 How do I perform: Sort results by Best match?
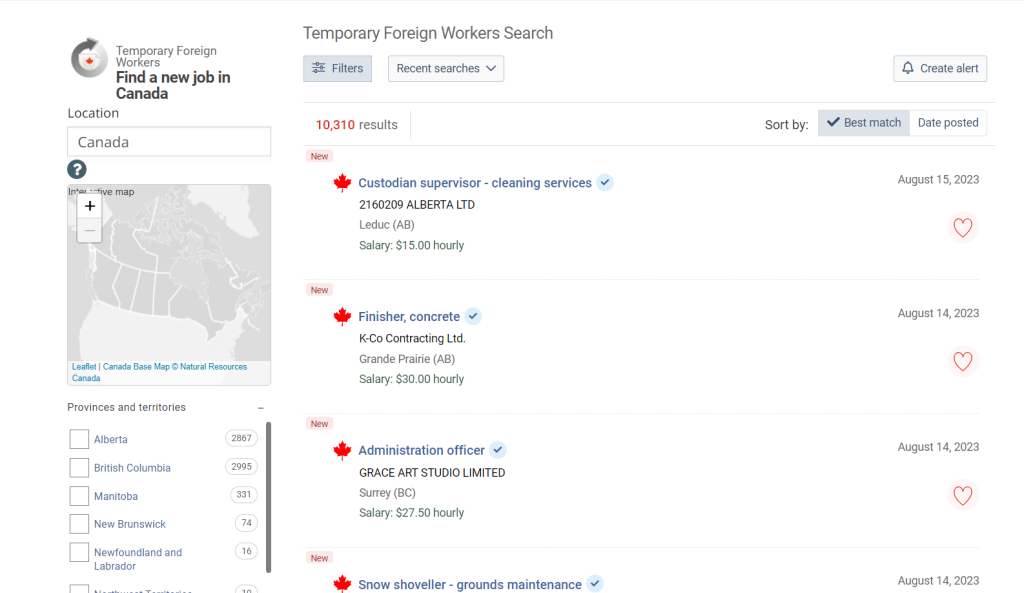point(863,123)
